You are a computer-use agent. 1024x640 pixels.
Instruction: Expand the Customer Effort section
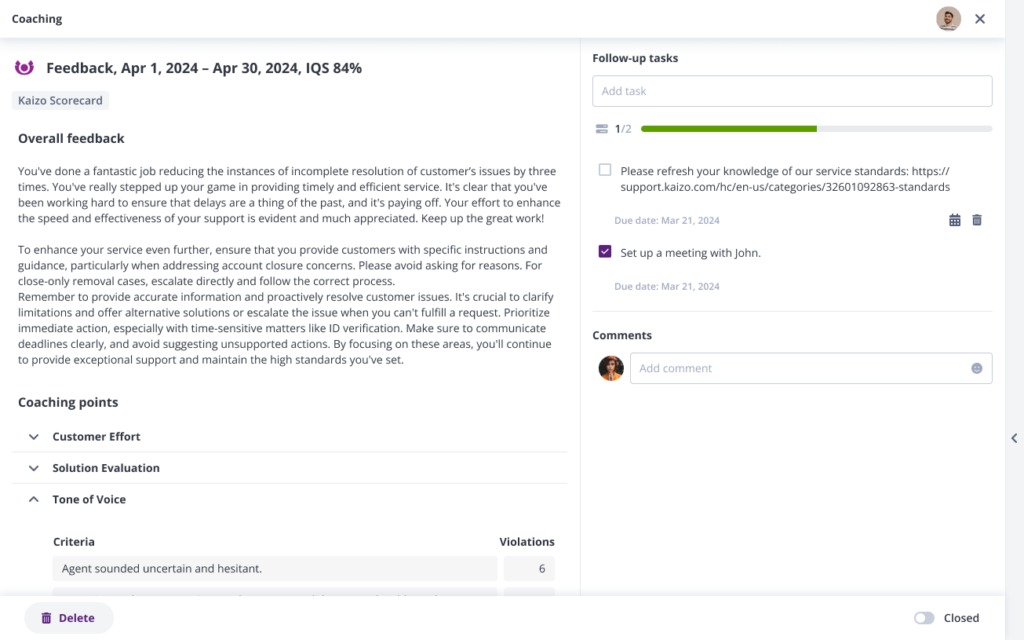[34, 437]
